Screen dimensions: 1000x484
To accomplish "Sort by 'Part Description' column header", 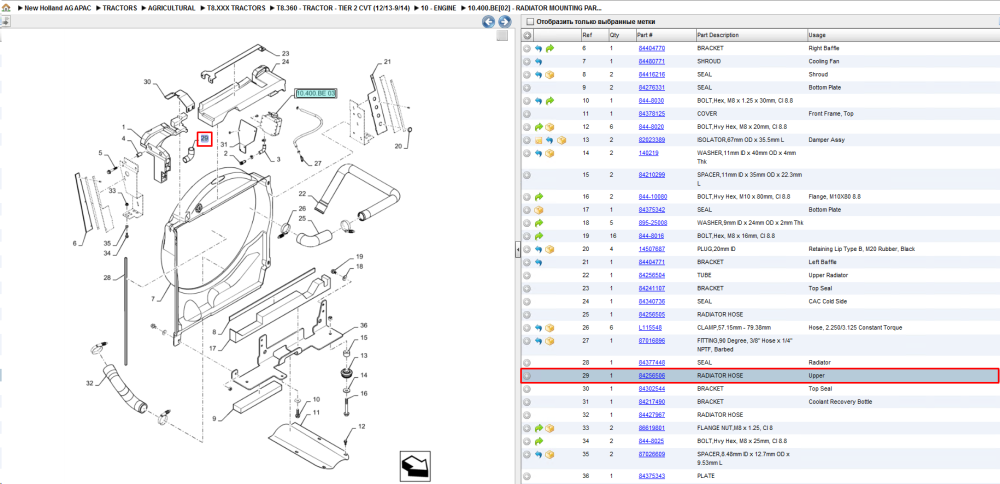I will click(718, 35).
